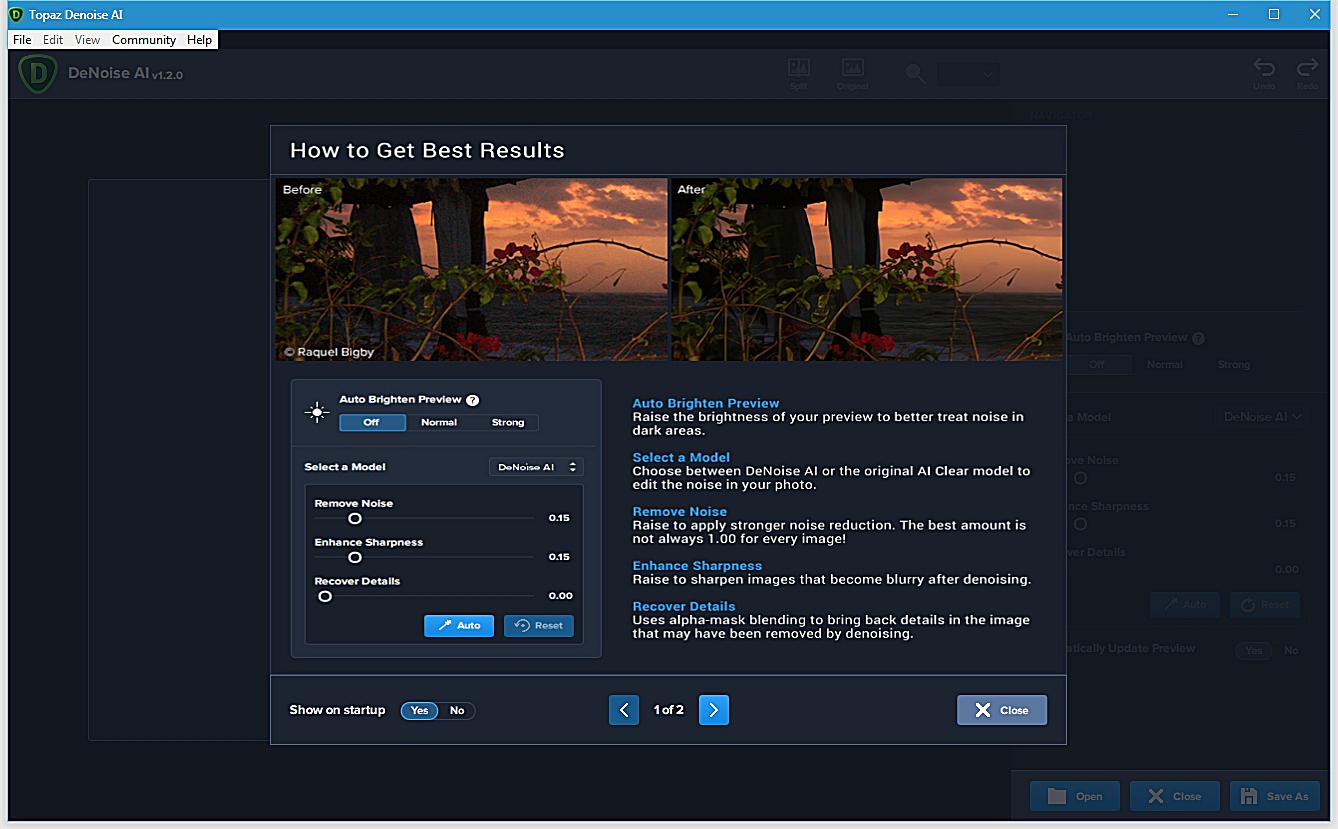Click the dimmed Reset button in the background panel
The width and height of the screenshot is (1338, 829).
1265,605
